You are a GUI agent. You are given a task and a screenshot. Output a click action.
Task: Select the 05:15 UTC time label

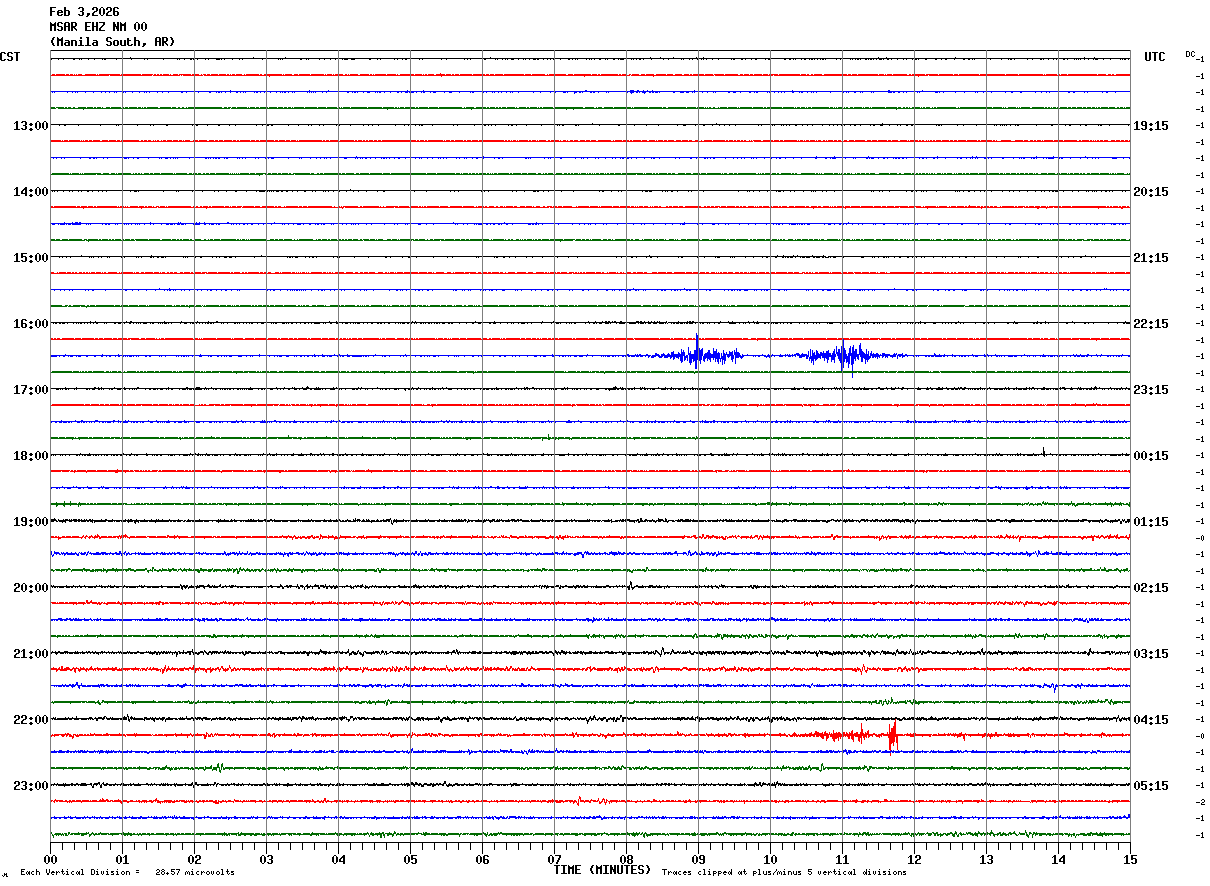[1150, 786]
